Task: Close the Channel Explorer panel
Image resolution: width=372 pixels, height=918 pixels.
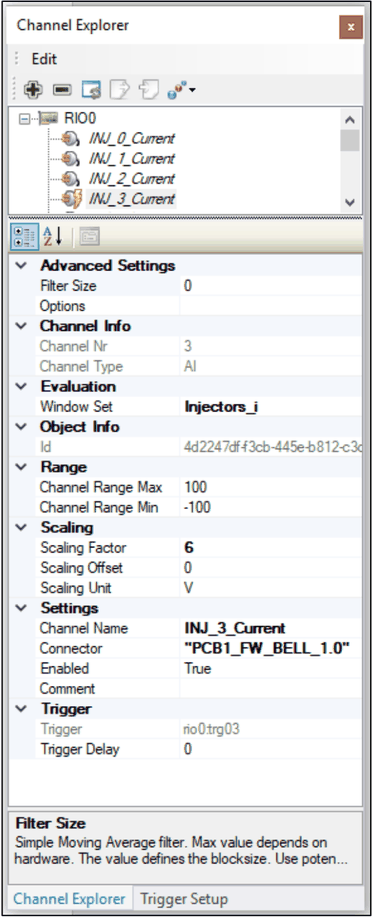Action: (351, 27)
